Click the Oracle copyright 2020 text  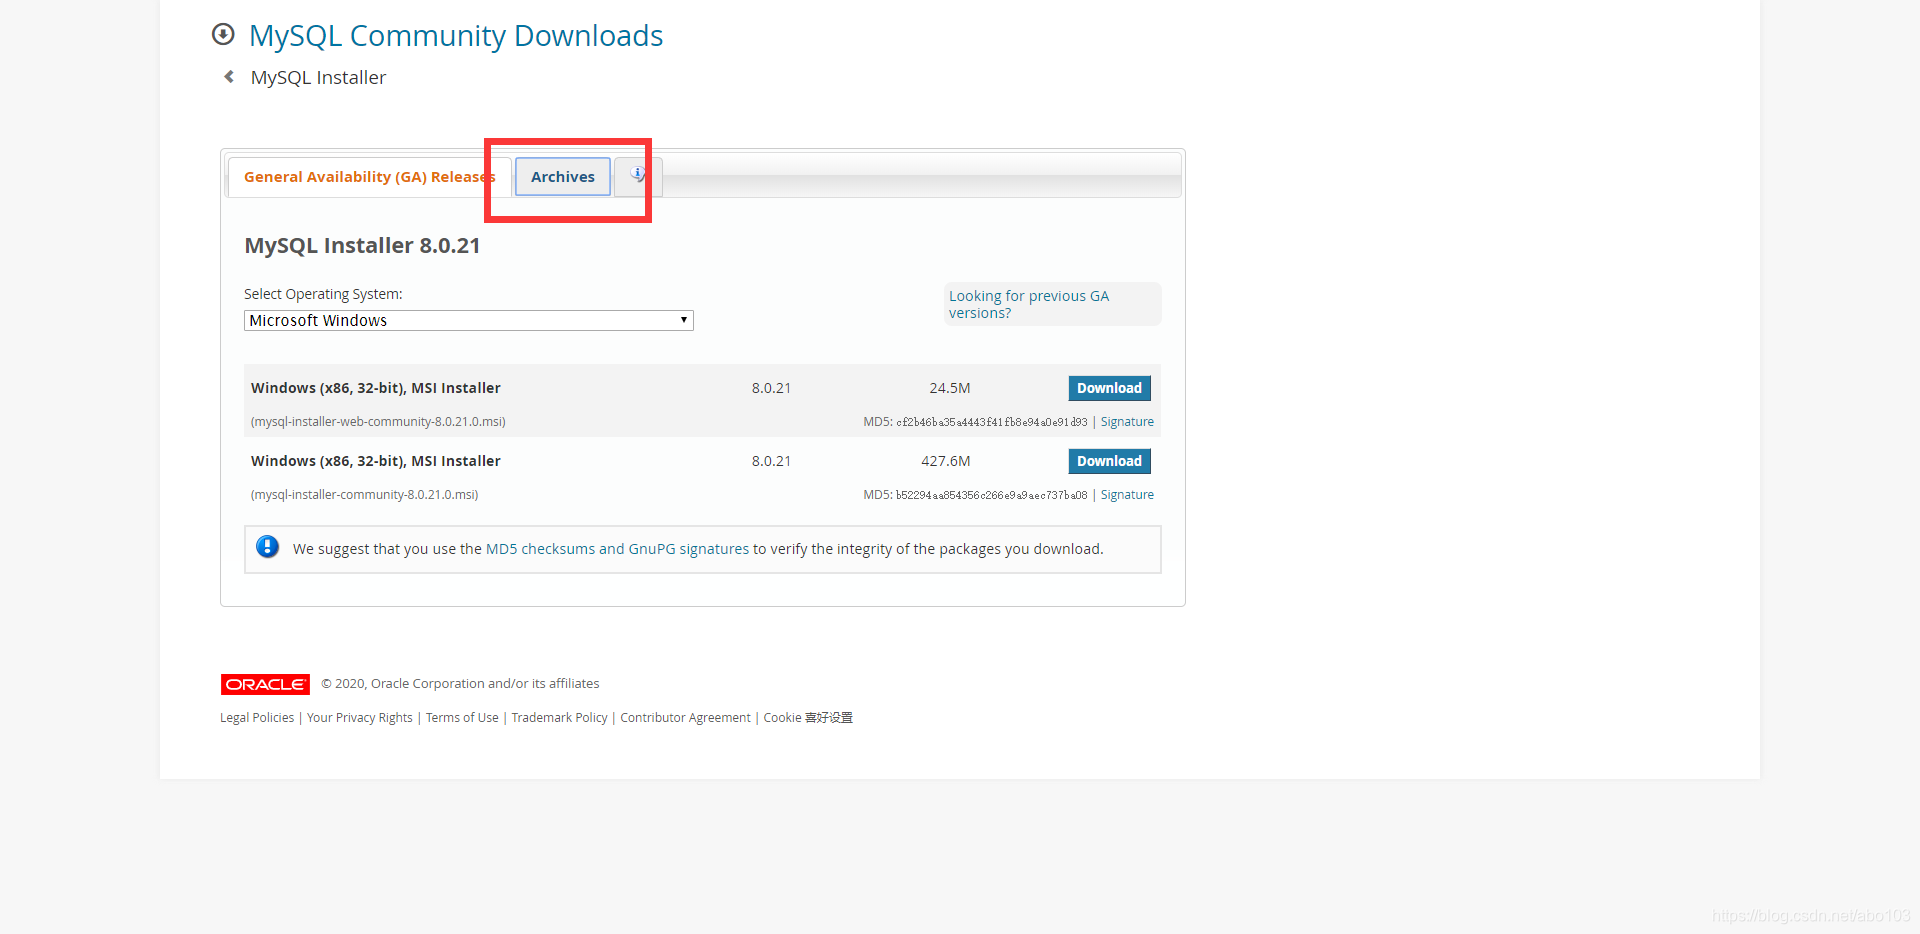pos(460,684)
